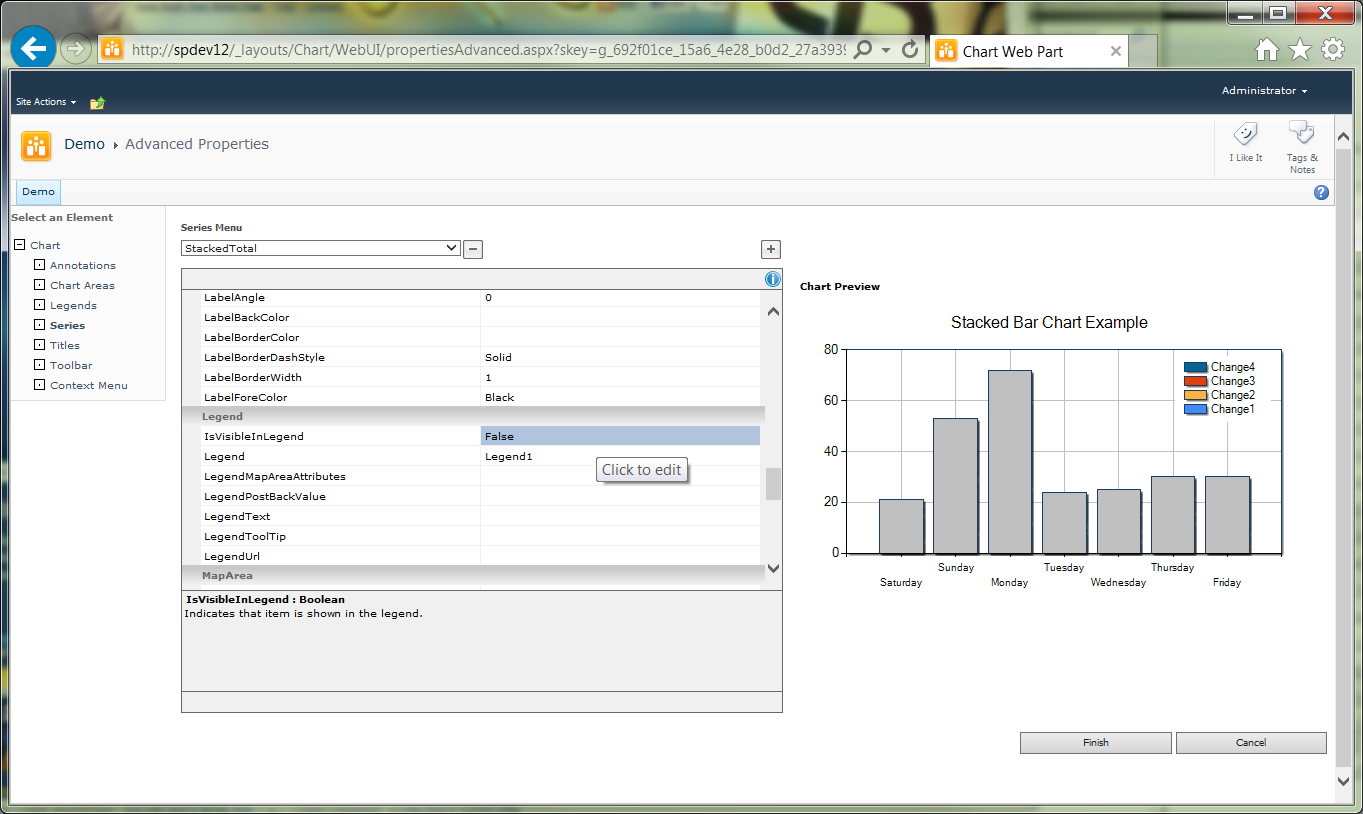Edit the Legend value Legend1
1363x814 pixels.
click(620, 456)
